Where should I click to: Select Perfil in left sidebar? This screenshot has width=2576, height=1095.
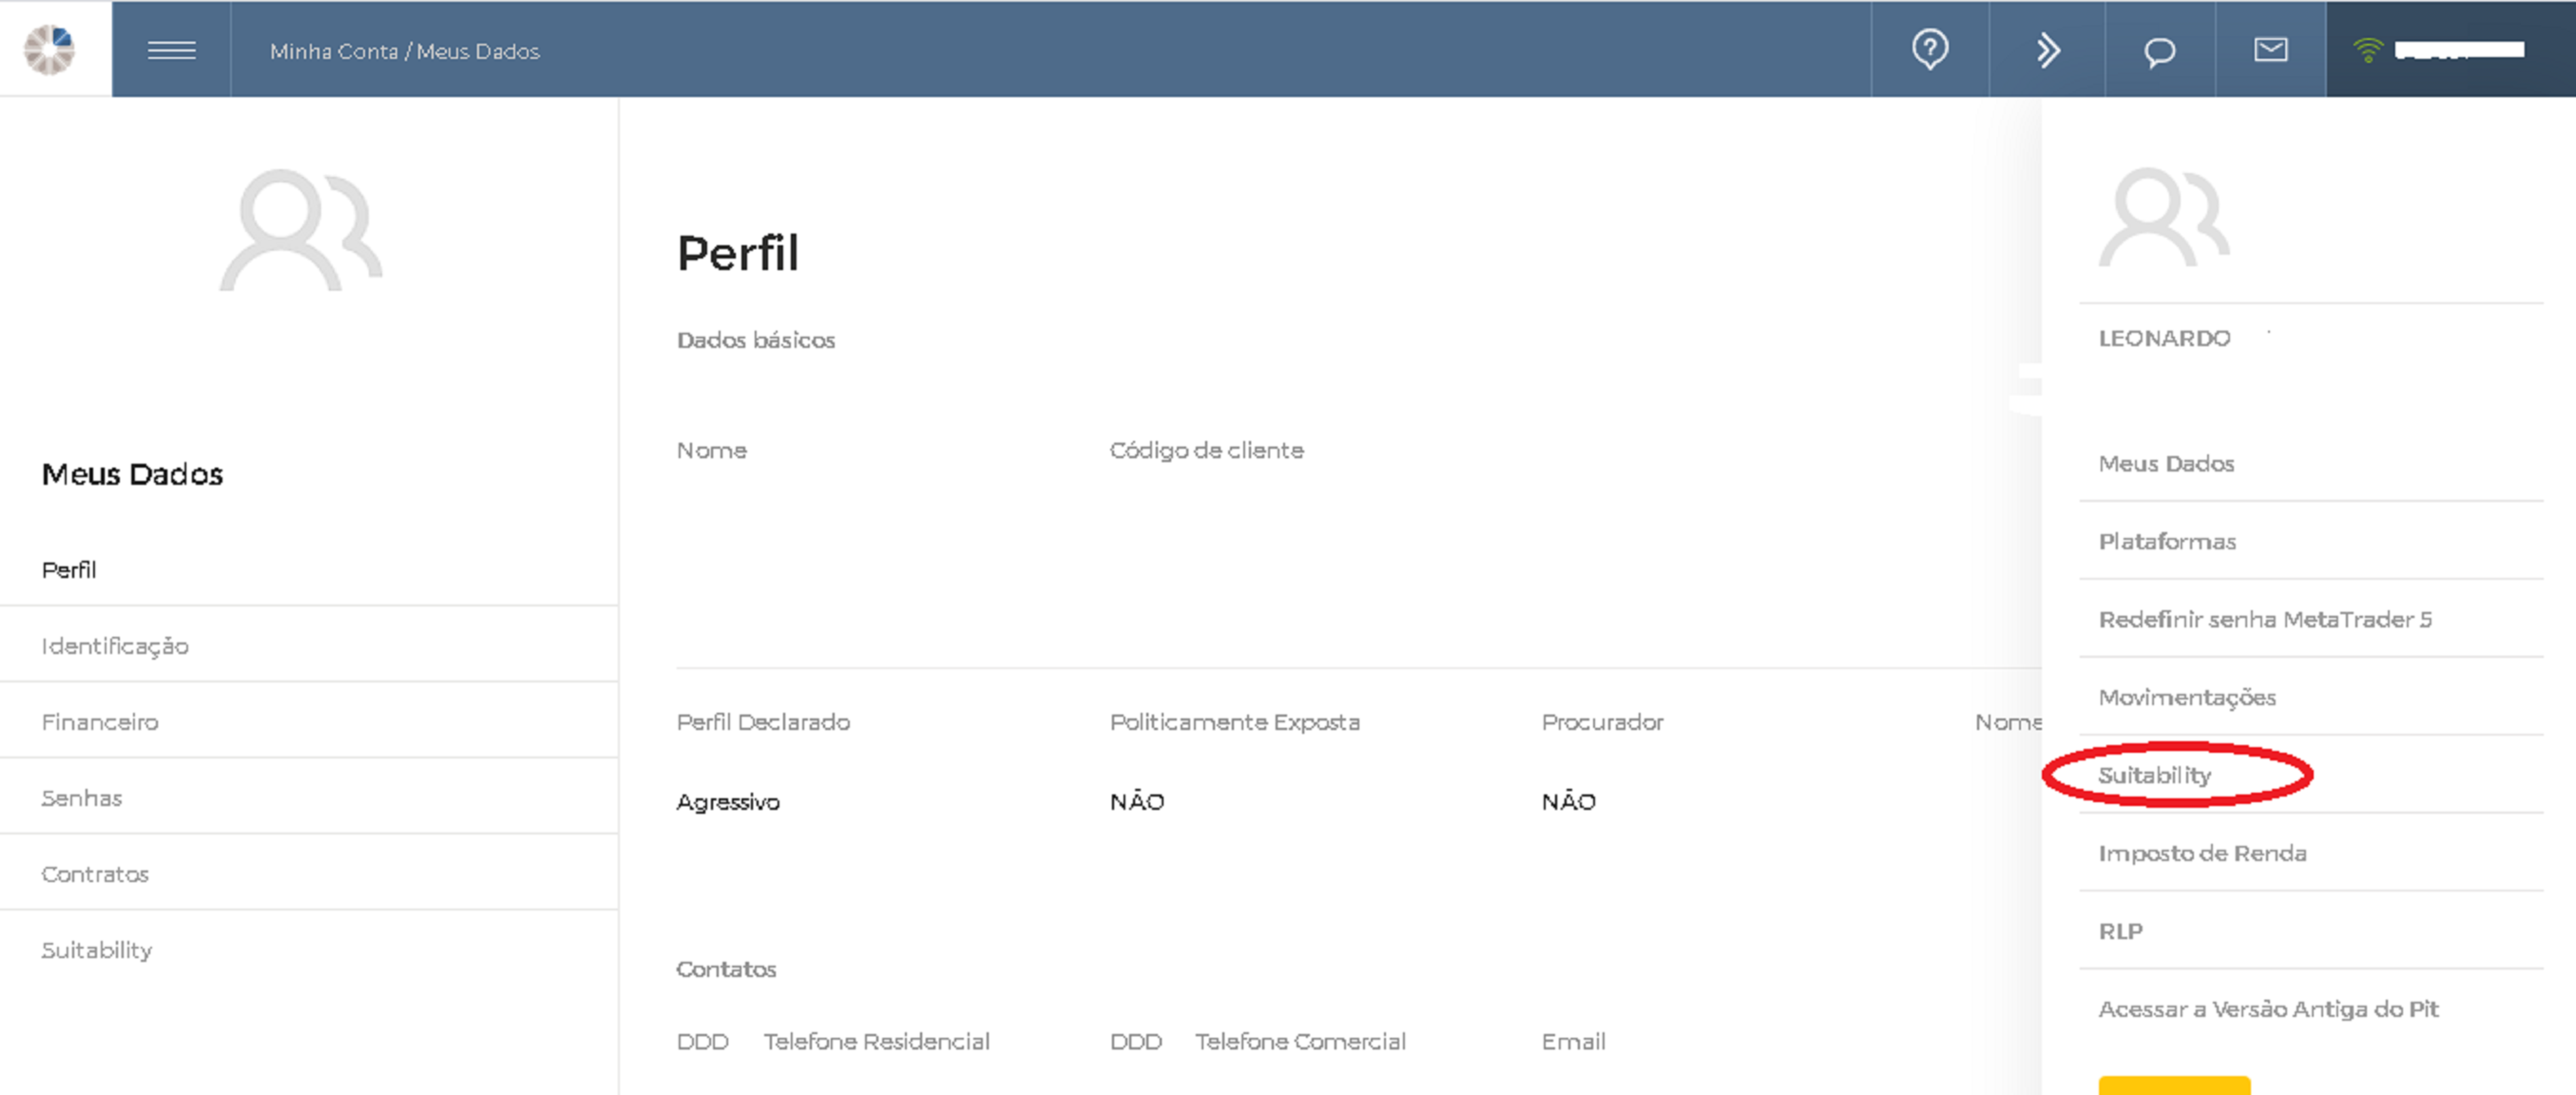point(69,570)
